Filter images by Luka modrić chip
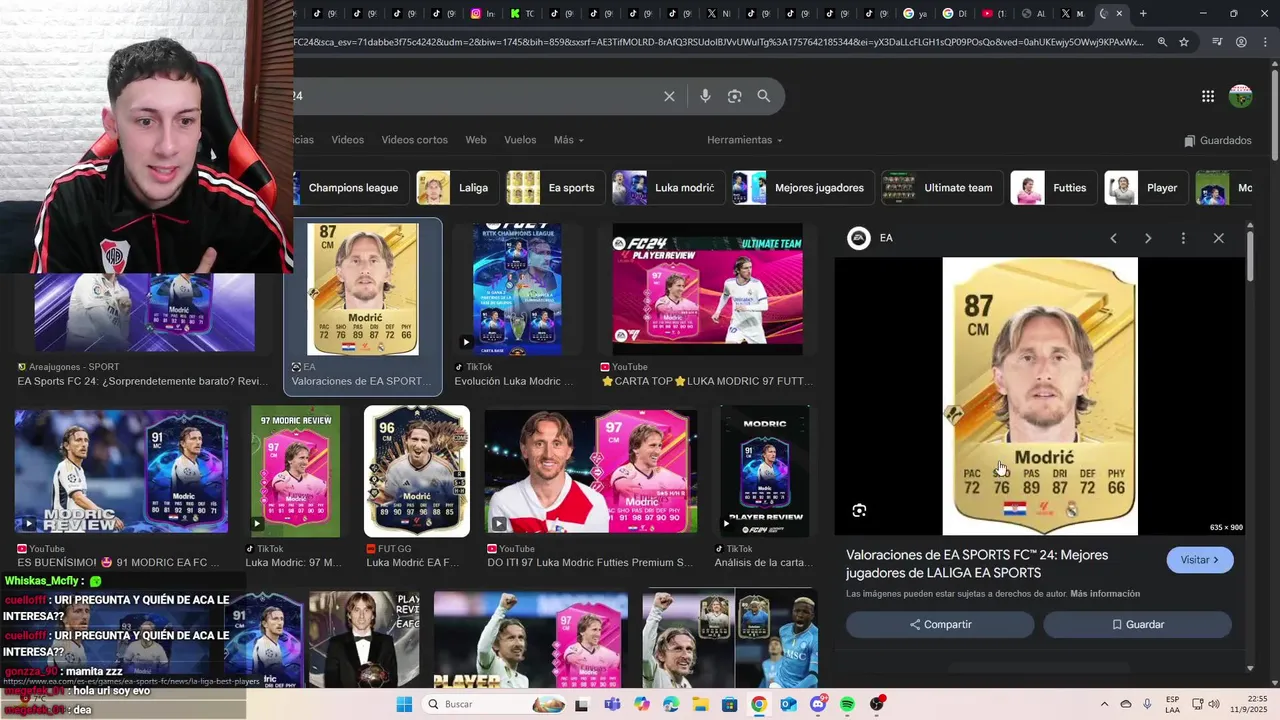The image size is (1280, 720). [667, 188]
